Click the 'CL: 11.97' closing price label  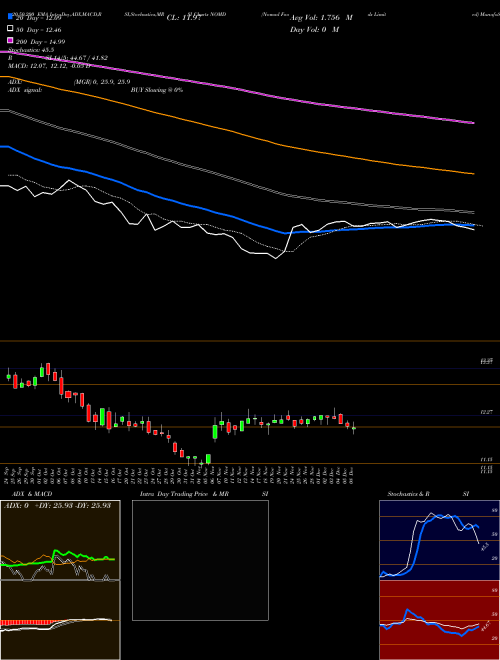coord(183,18)
